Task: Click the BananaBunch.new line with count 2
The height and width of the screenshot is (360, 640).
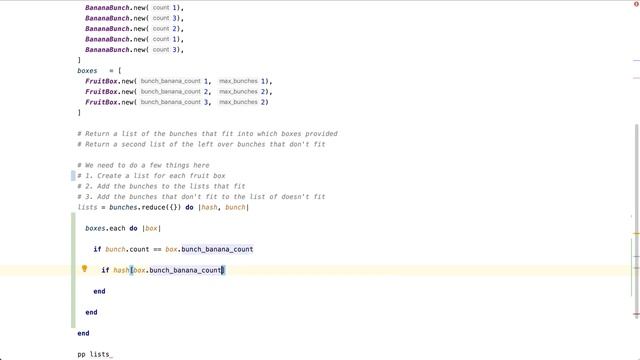Action: click(134, 29)
